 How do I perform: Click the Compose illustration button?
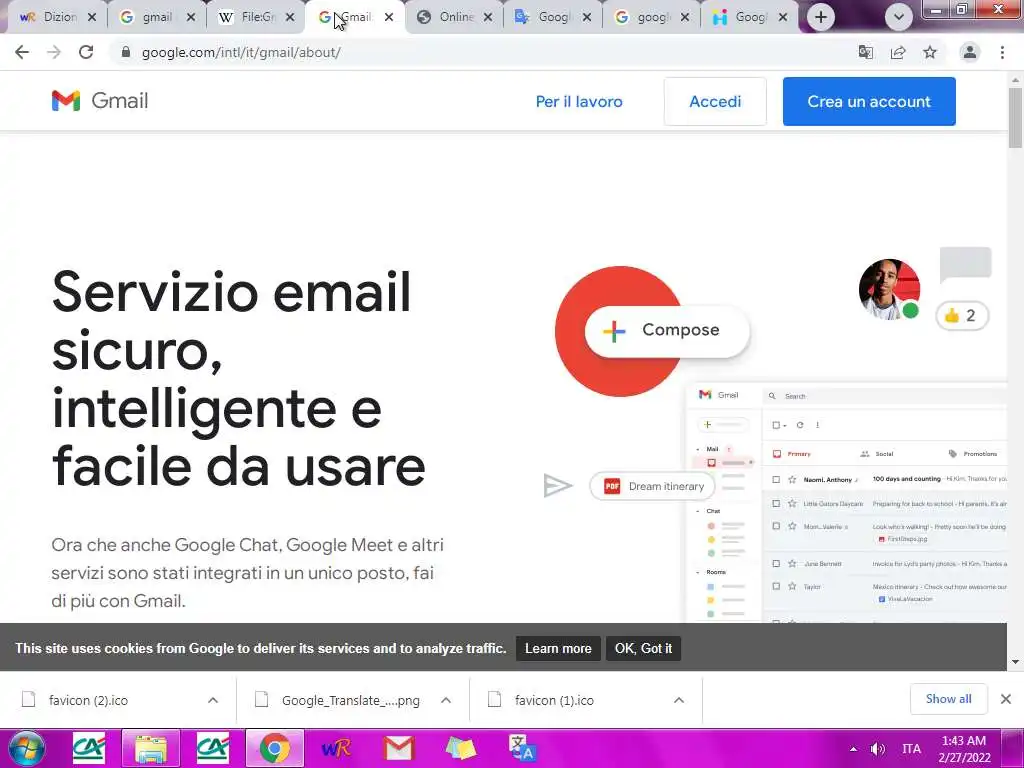tap(667, 330)
